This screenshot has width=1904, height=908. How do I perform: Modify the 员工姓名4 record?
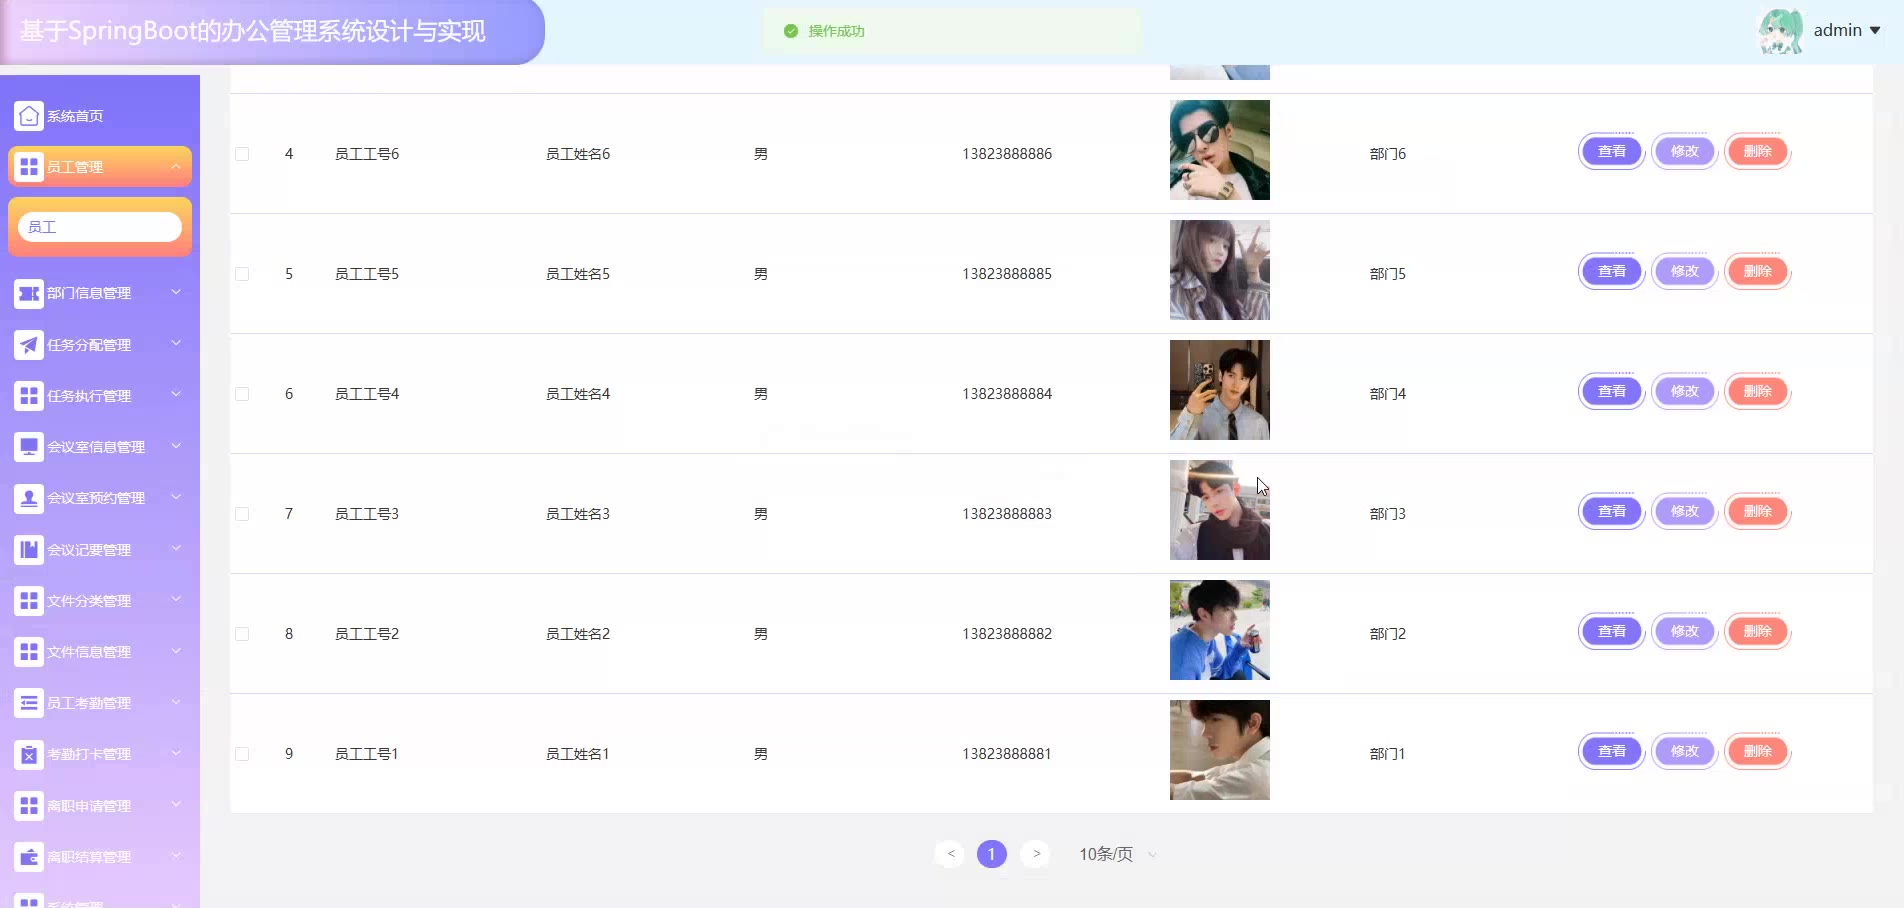coord(1684,392)
